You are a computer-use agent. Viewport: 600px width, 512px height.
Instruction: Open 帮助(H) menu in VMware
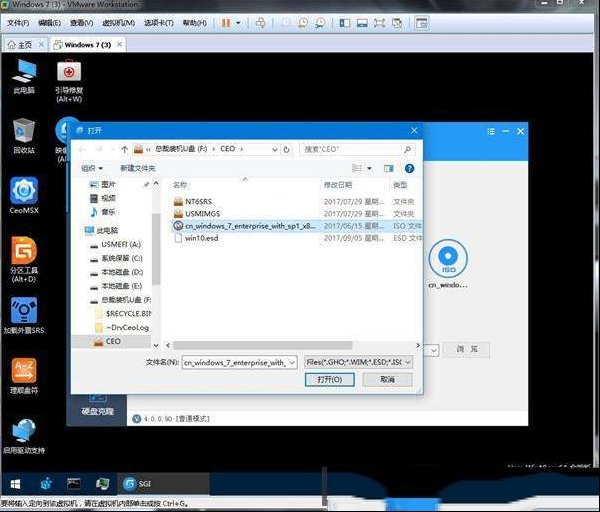[194, 23]
